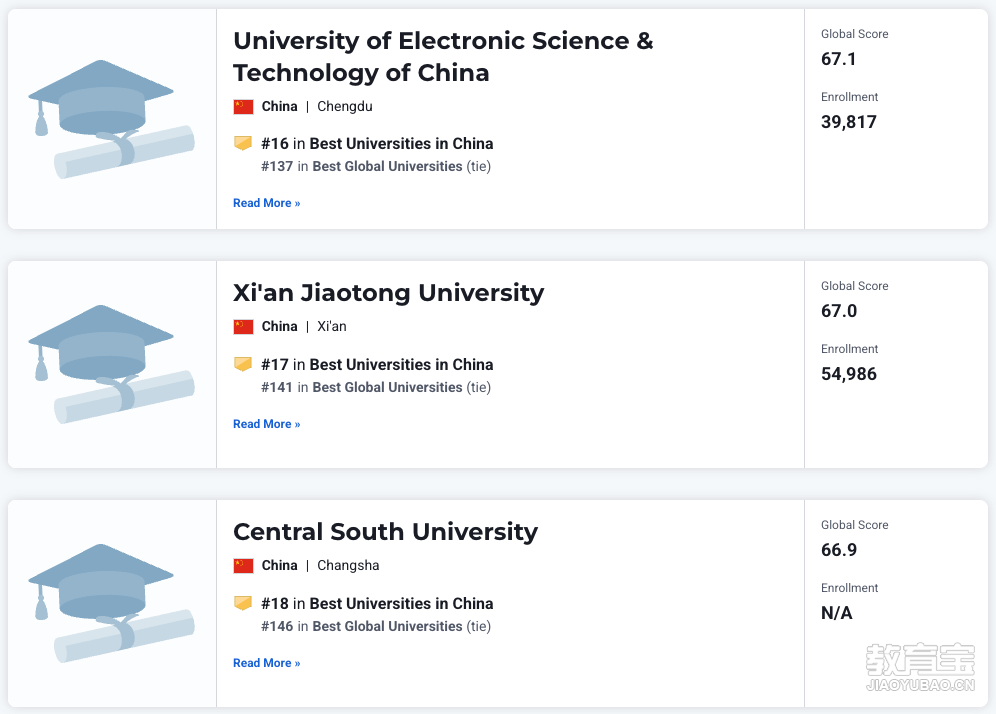996x714 pixels.
Task: Click the China flag icon beside Xi'an
Action: [x=243, y=327]
